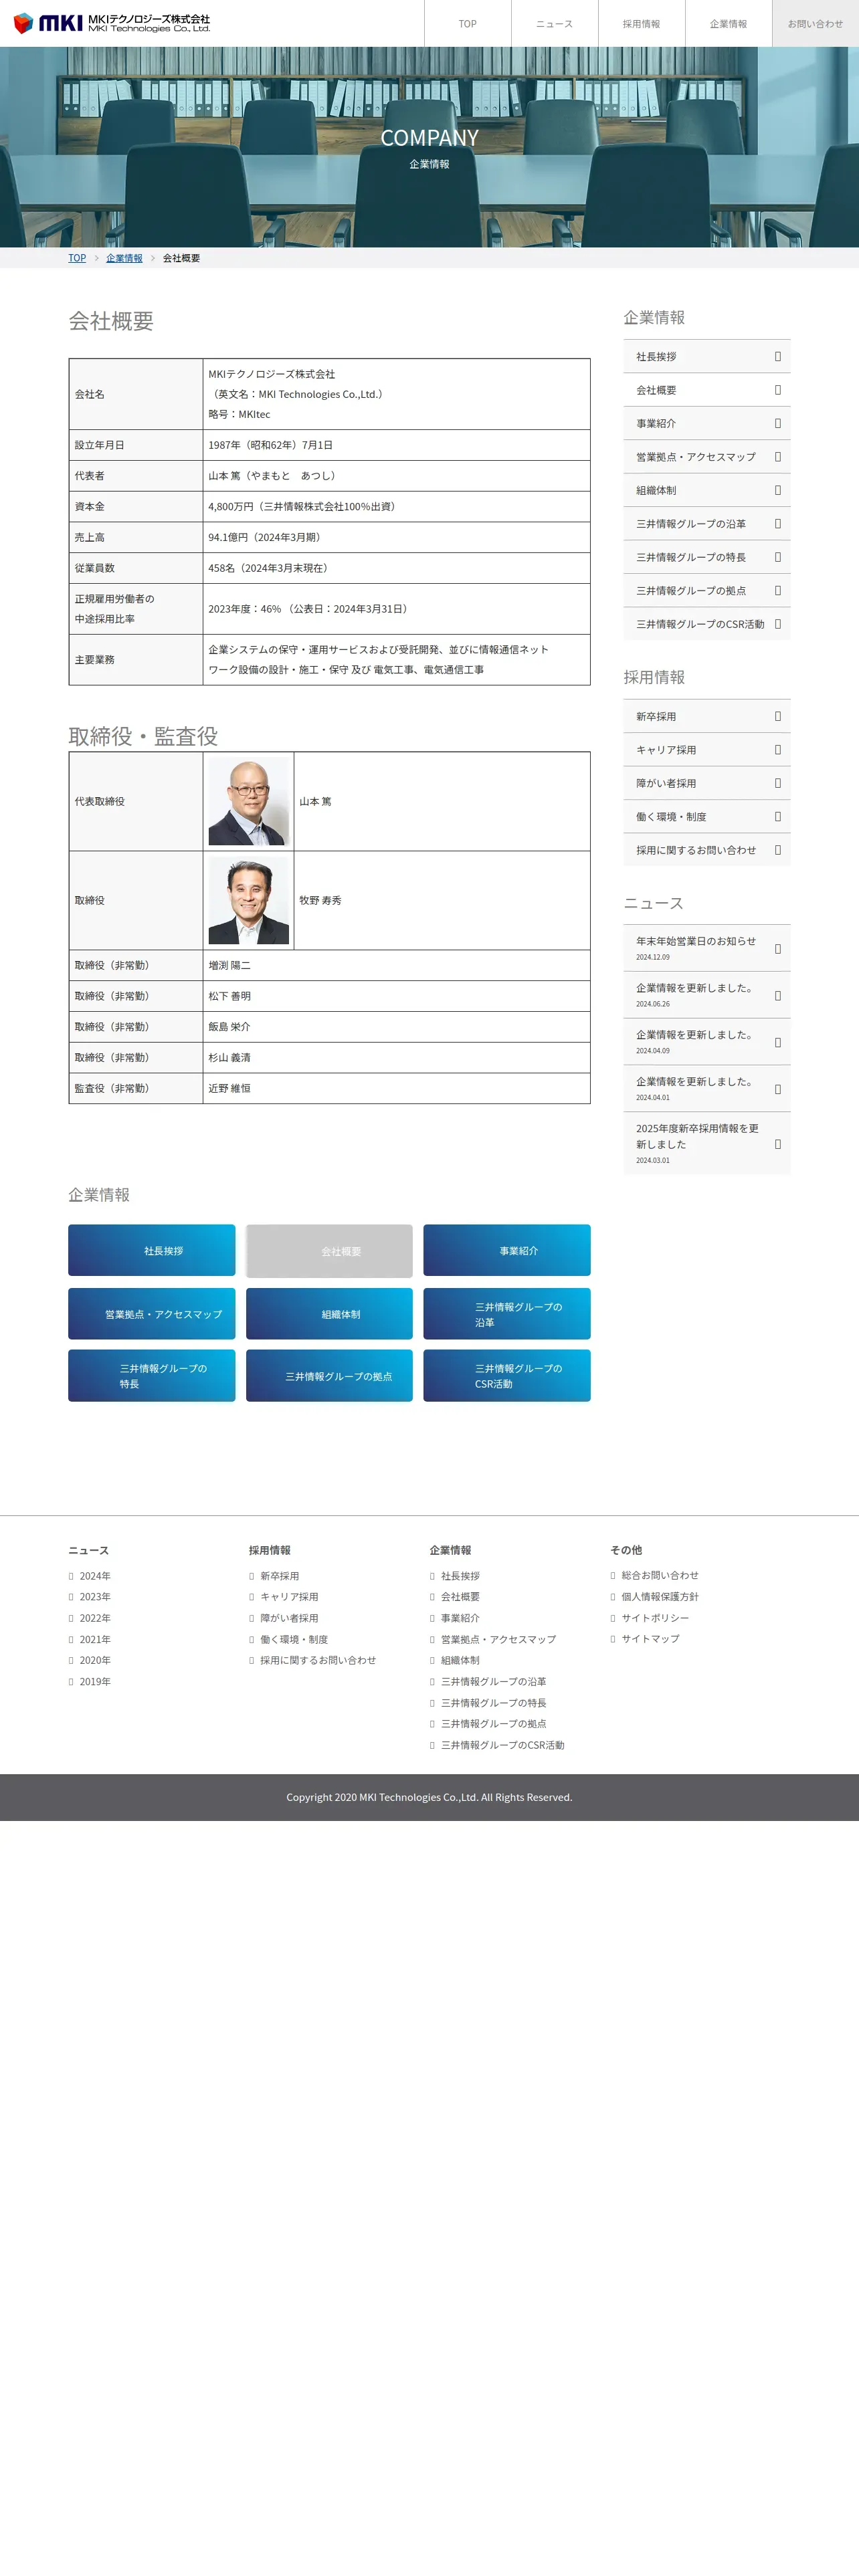Click photo of 牧野 寿秀
859x2576 pixels.
coord(248,900)
